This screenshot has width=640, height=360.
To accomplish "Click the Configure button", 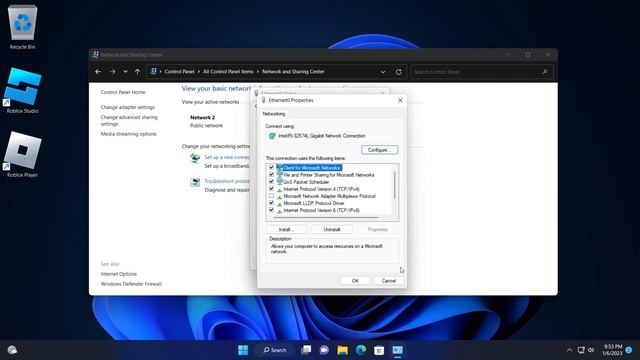I will pyautogui.click(x=380, y=150).
